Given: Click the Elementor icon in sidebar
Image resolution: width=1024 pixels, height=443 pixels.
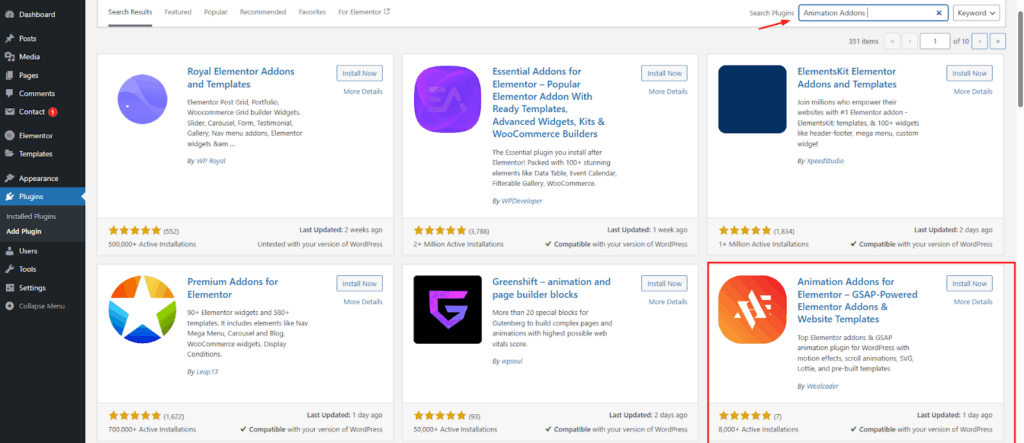Looking at the screenshot, I should [x=9, y=135].
